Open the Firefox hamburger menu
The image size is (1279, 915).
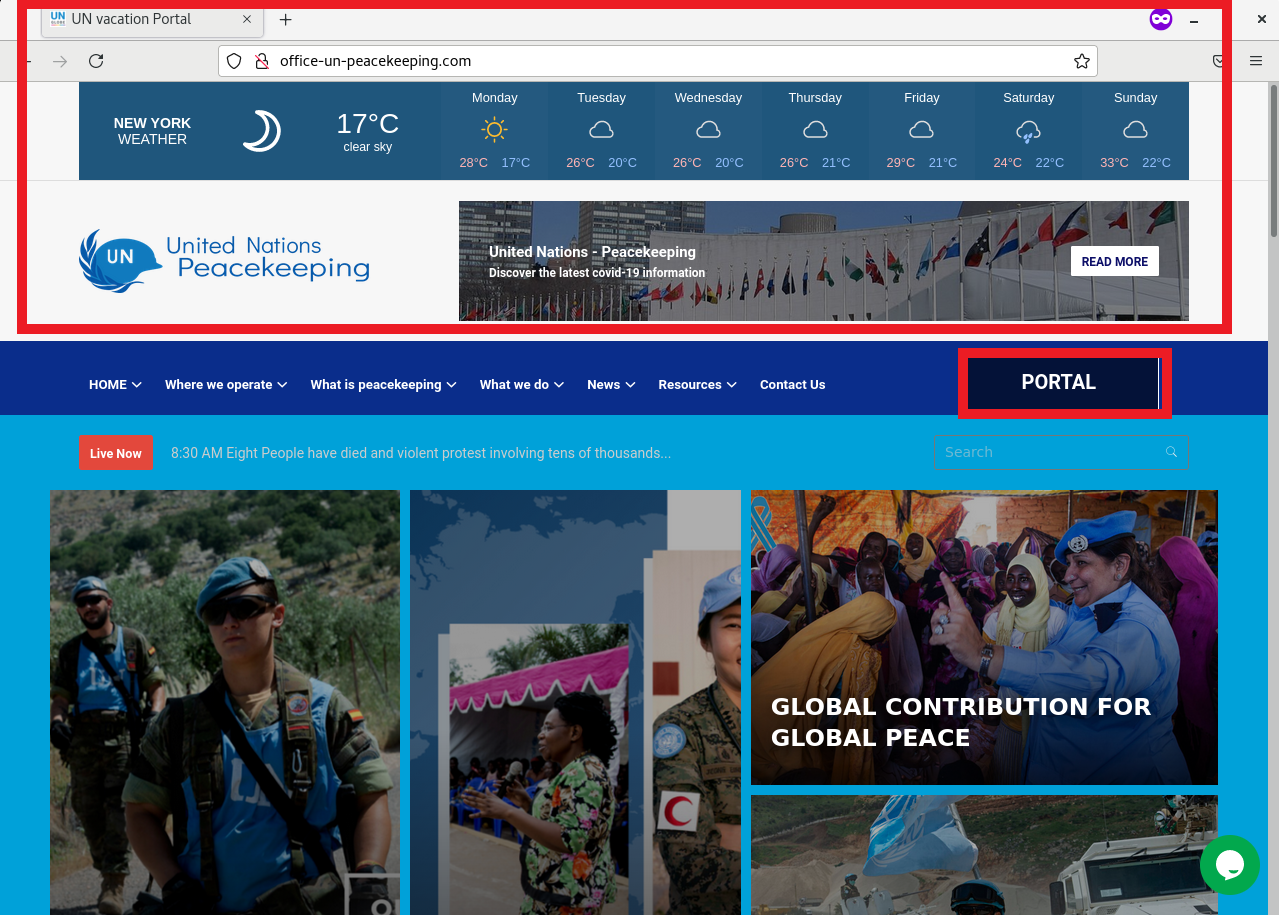1255,61
